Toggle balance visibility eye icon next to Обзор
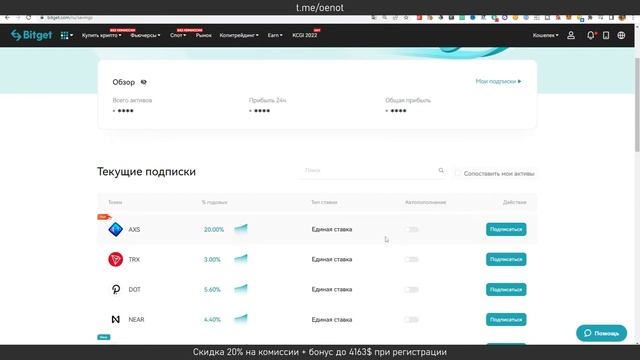This screenshot has width=640, height=360. pos(144,82)
